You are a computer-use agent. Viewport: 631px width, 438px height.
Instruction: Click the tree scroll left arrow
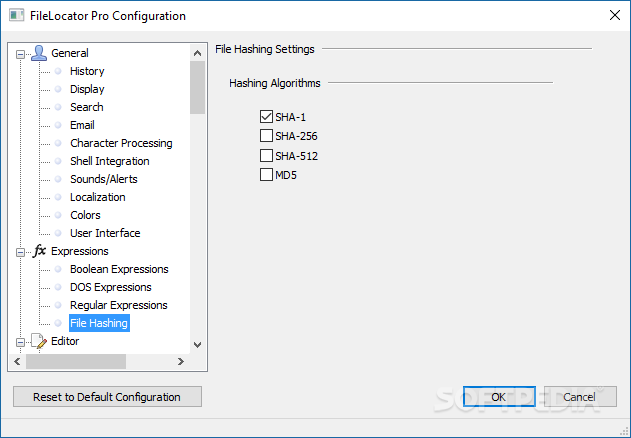point(17,362)
